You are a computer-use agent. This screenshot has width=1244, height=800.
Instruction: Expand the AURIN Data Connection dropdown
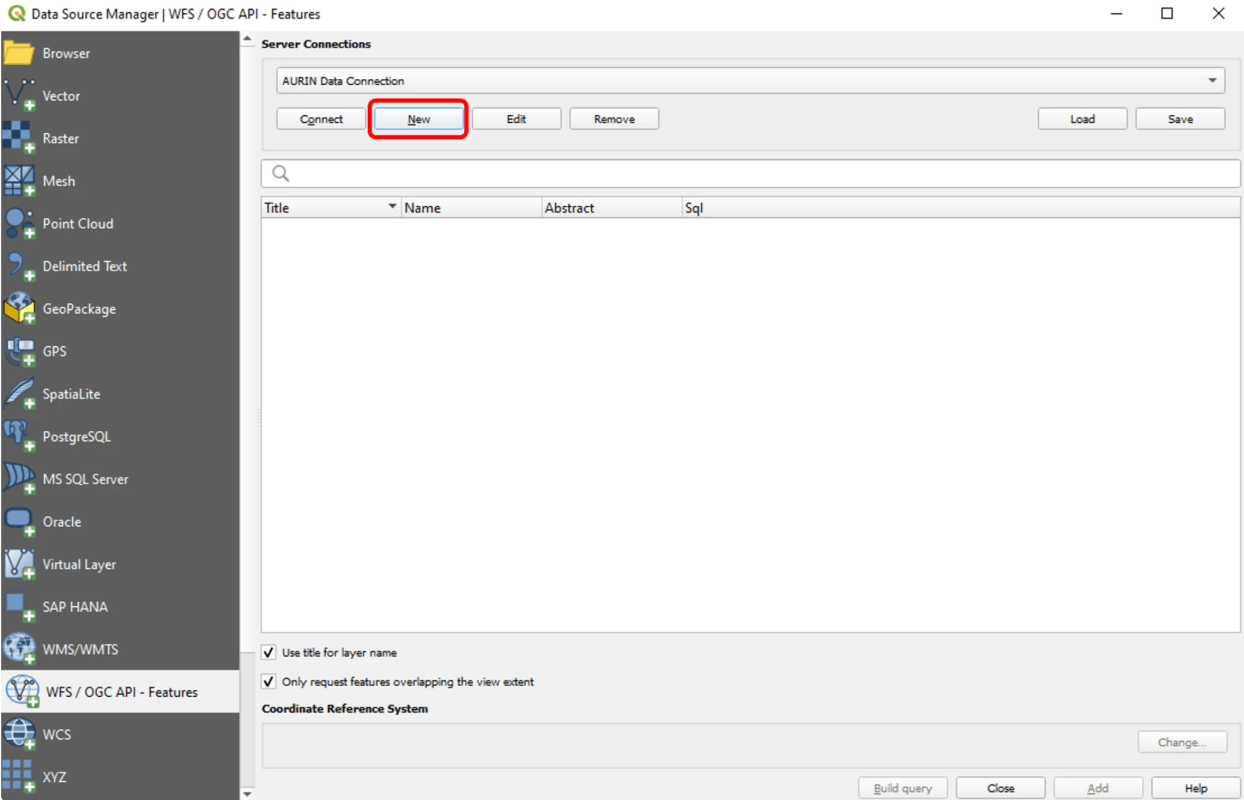pyautogui.click(x=1212, y=81)
